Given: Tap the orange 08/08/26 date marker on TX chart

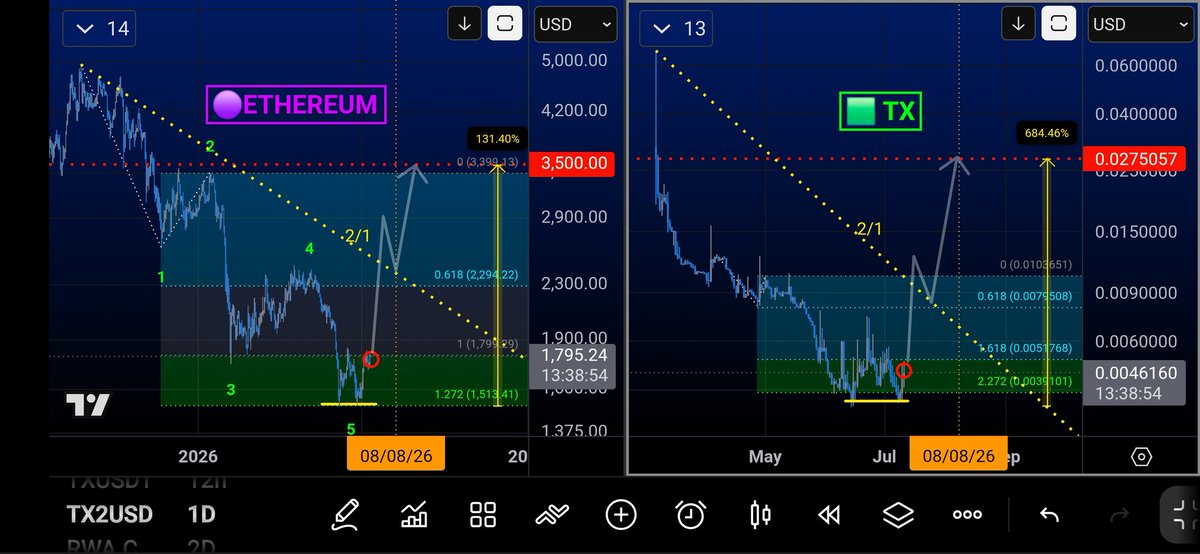Looking at the screenshot, I should click(x=958, y=456).
